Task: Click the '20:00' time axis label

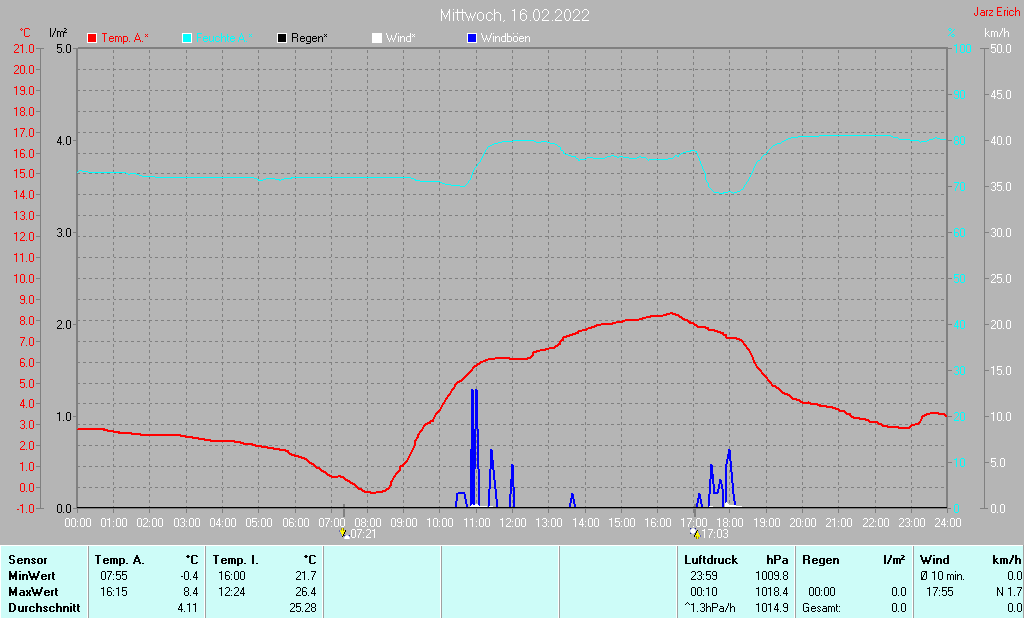Action: pyautogui.click(x=803, y=523)
